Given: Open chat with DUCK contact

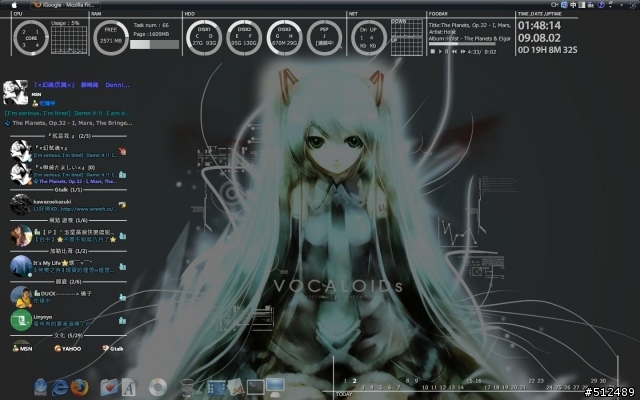Looking at the screenshot, I should pos(69,297).
